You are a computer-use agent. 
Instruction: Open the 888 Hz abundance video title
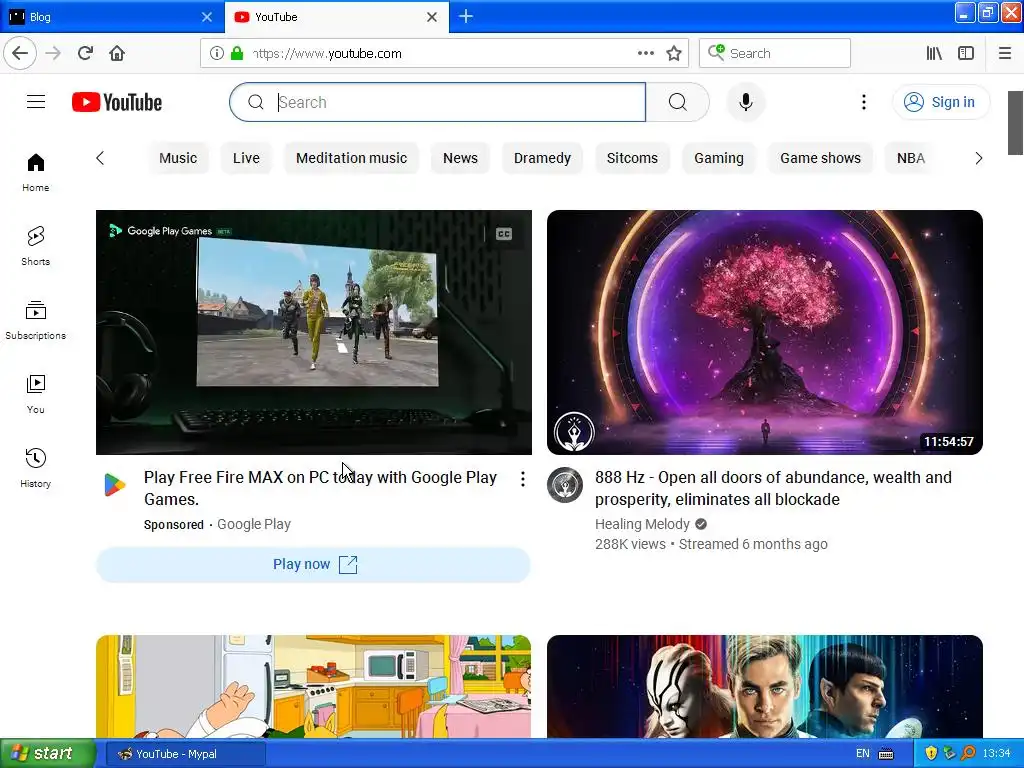pyautogui.click(x=773, y=488)
